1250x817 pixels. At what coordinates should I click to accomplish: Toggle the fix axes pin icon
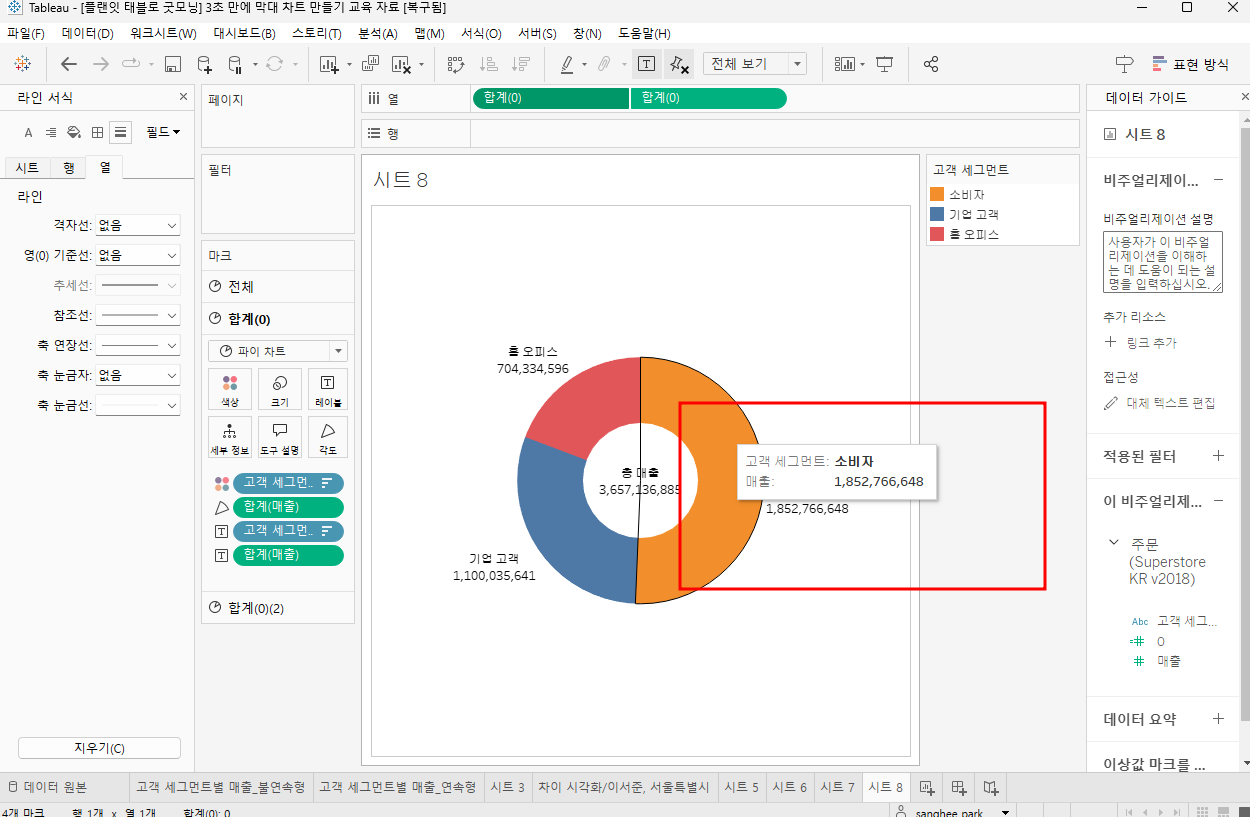pos(678,64)
